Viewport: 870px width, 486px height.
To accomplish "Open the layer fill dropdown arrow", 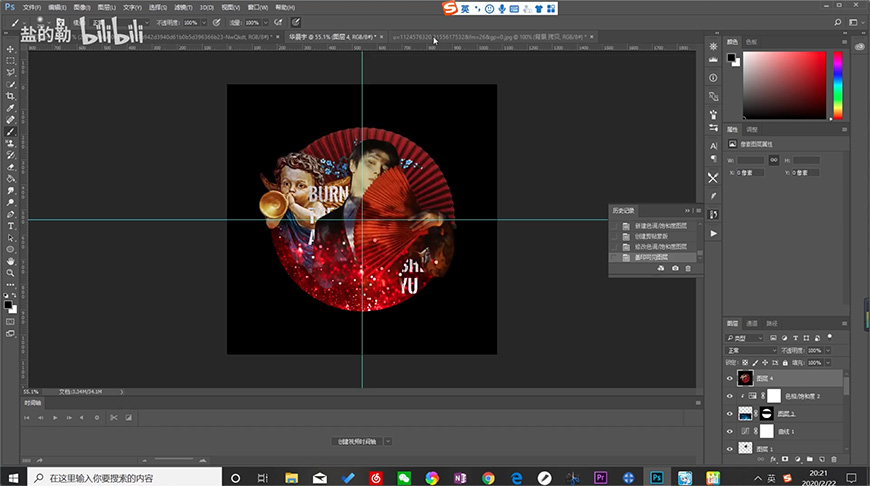I will [x=828, y=363].
